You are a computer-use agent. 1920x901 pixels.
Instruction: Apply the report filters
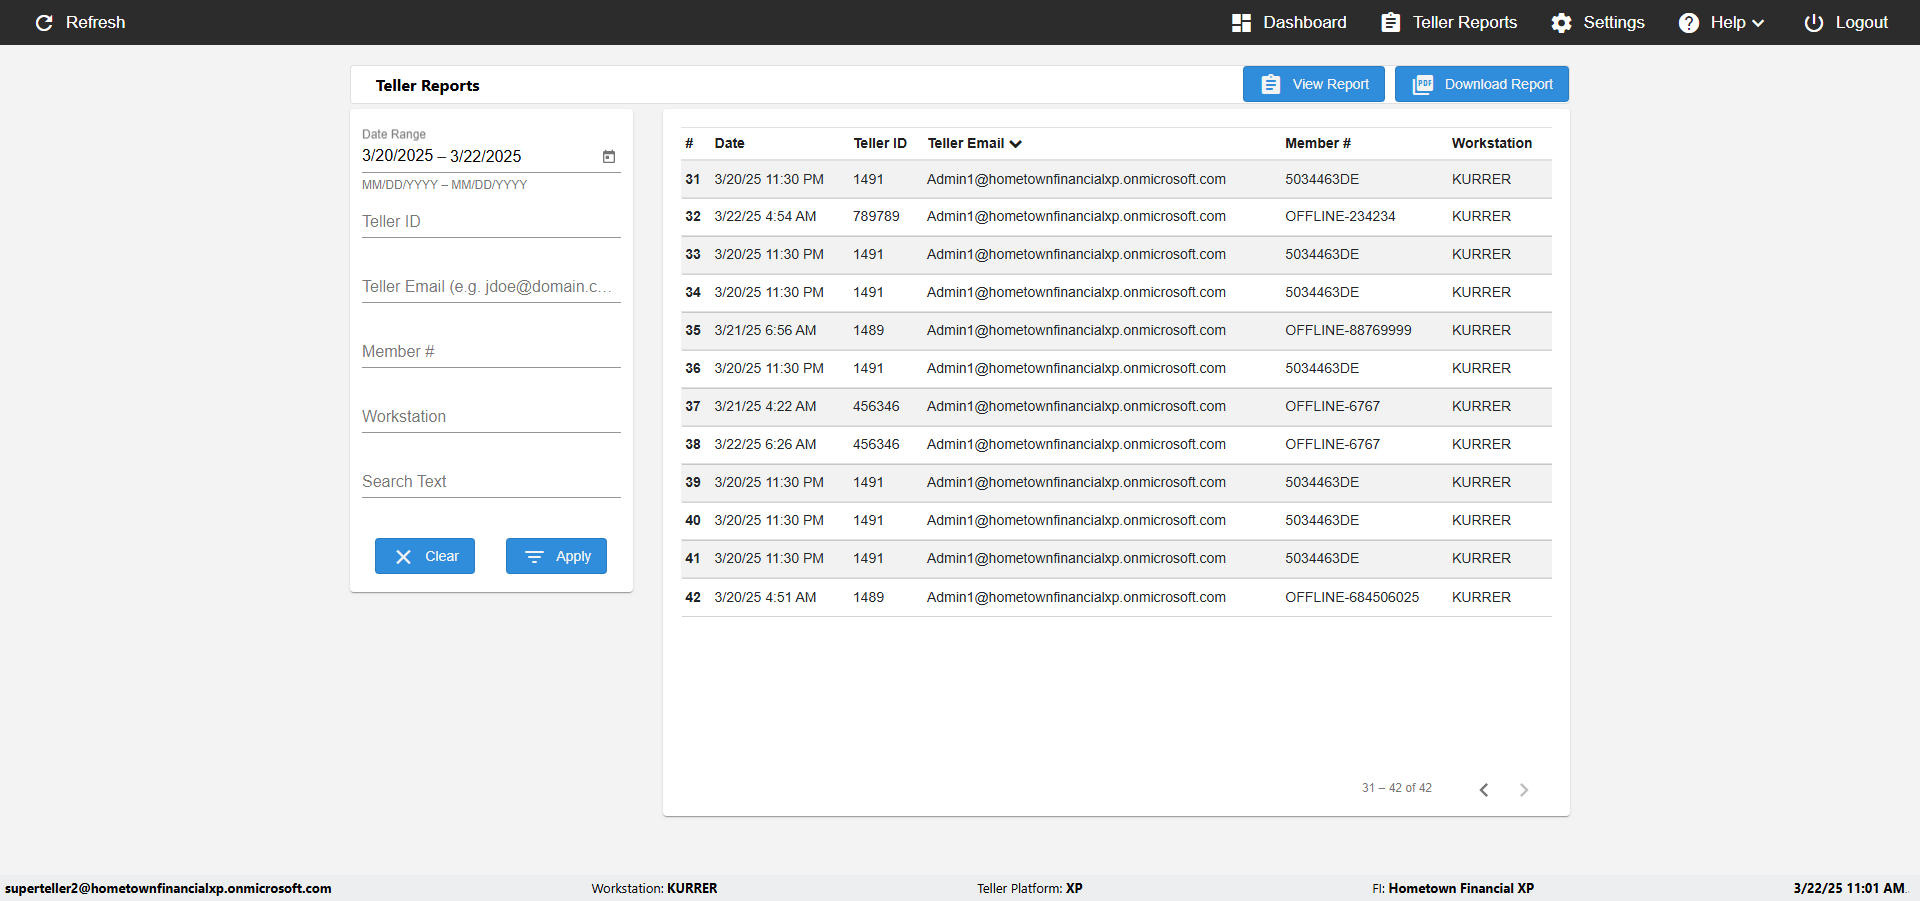coord(556,556)
